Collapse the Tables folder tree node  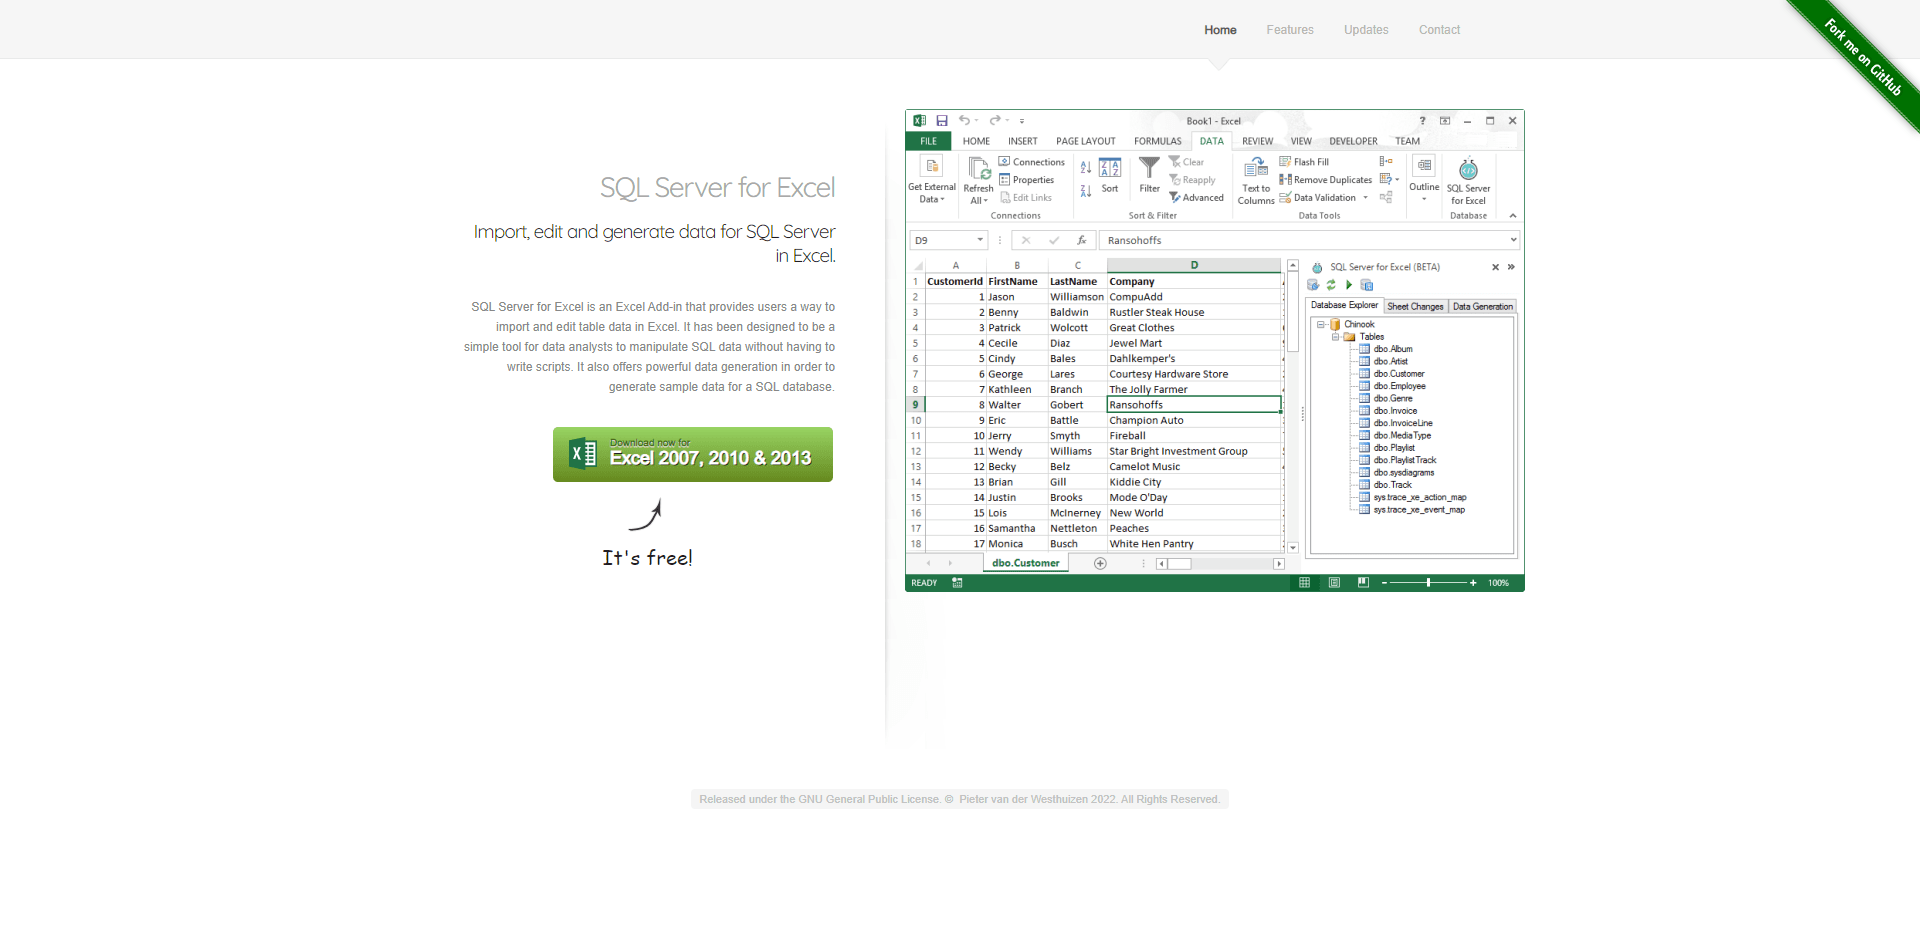(1335, 337)
